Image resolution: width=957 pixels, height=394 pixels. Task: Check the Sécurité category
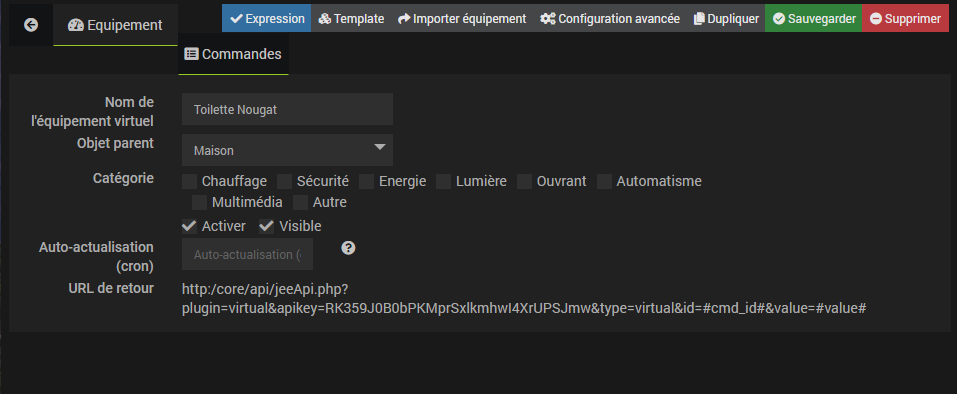[x=284, y=181]
